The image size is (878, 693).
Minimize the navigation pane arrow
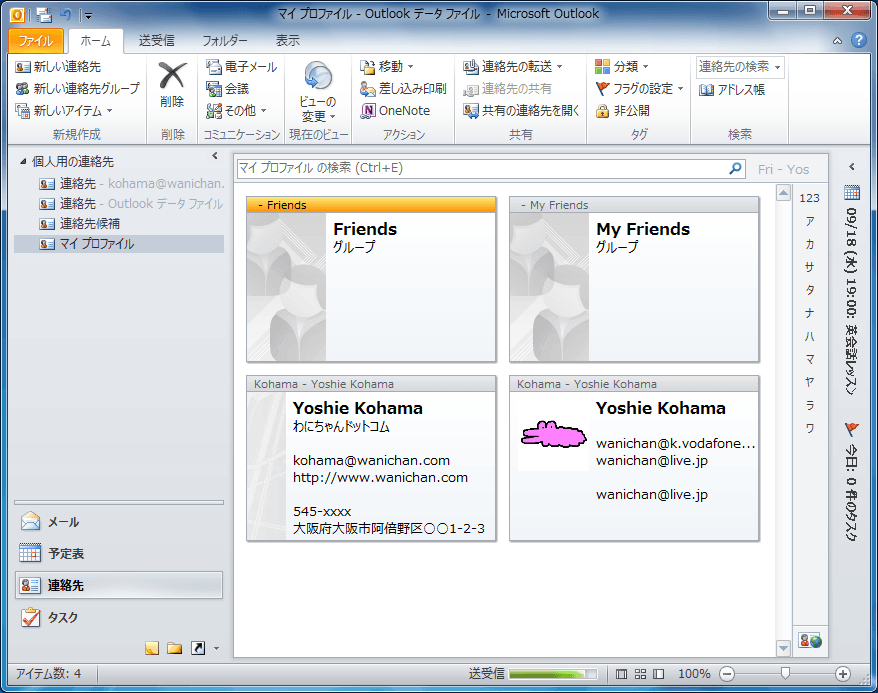[214, 156]
